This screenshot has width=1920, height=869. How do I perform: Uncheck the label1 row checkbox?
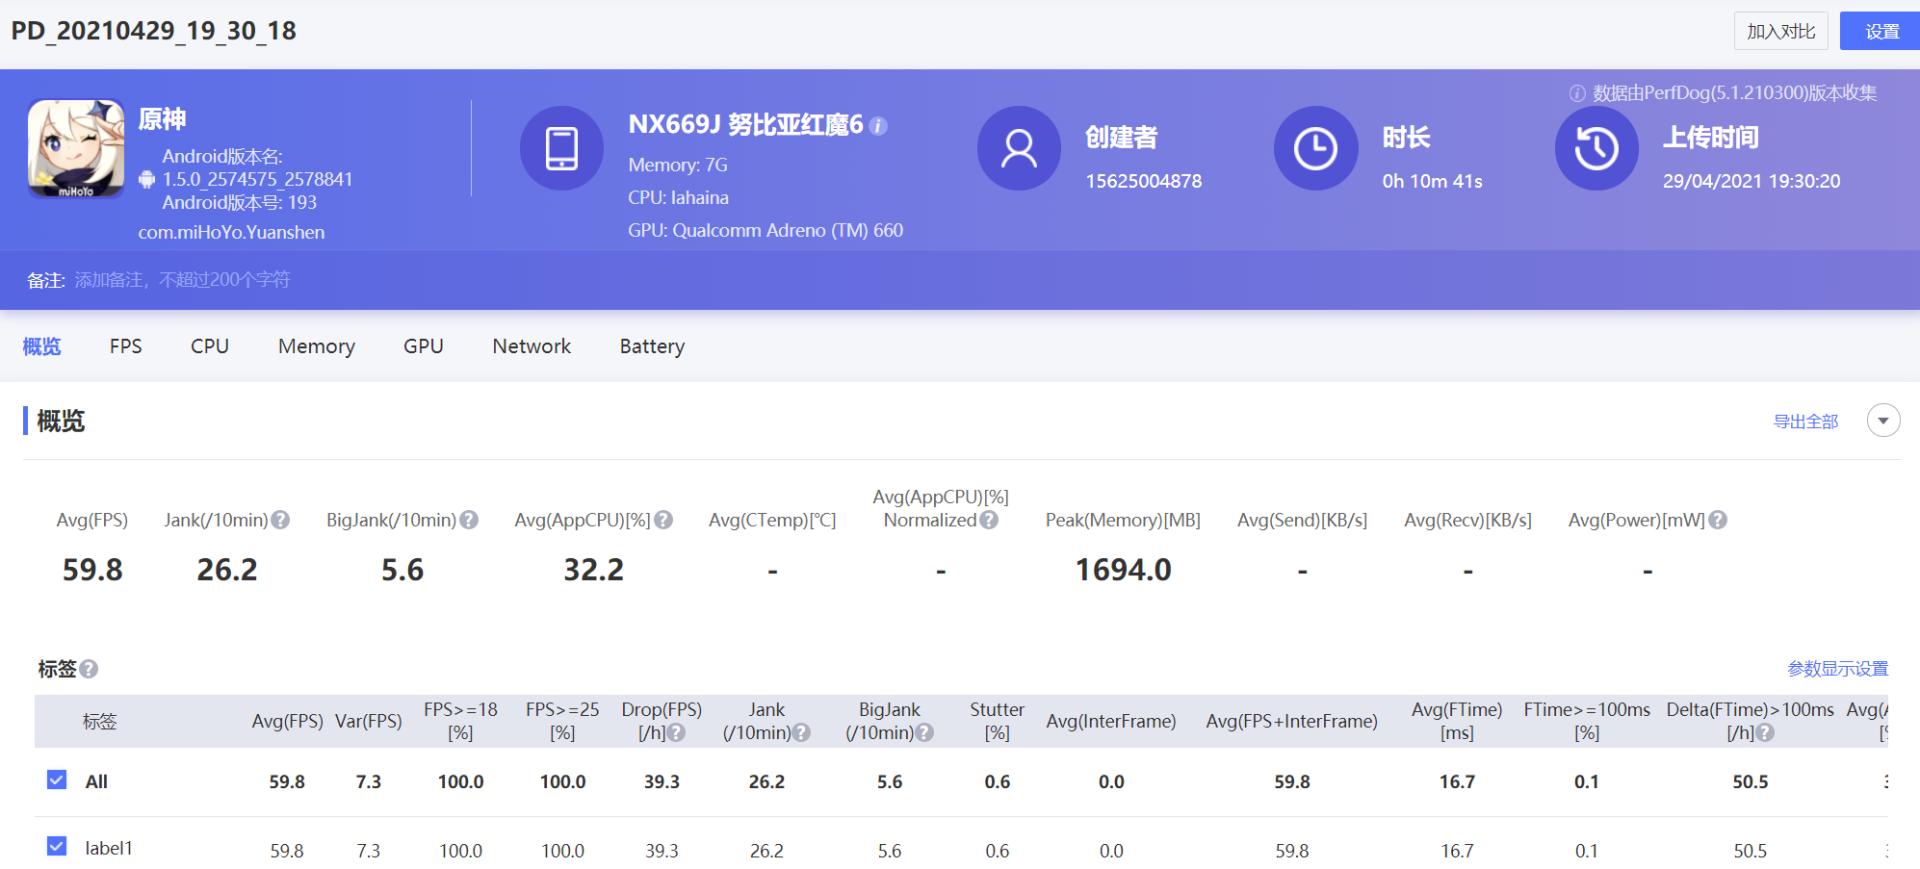coord(57,847)
